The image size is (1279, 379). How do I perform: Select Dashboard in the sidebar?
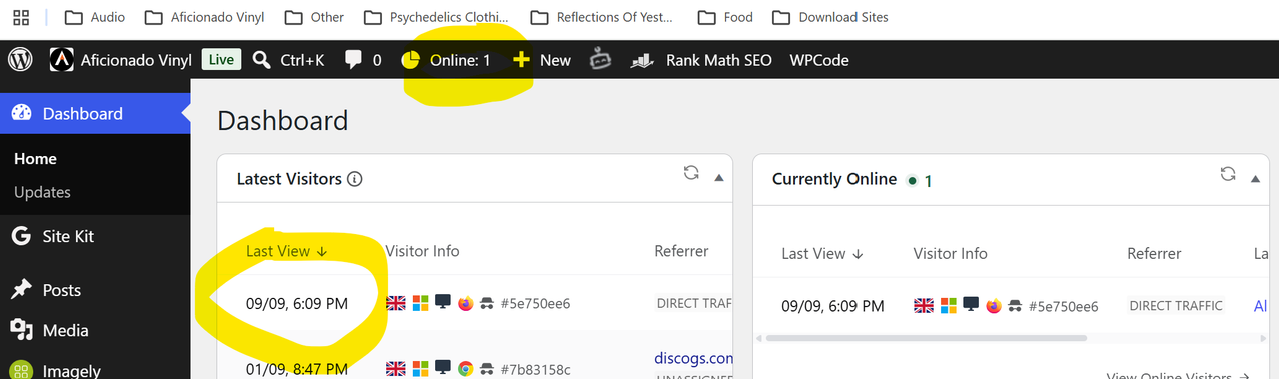tap(95, 113)
